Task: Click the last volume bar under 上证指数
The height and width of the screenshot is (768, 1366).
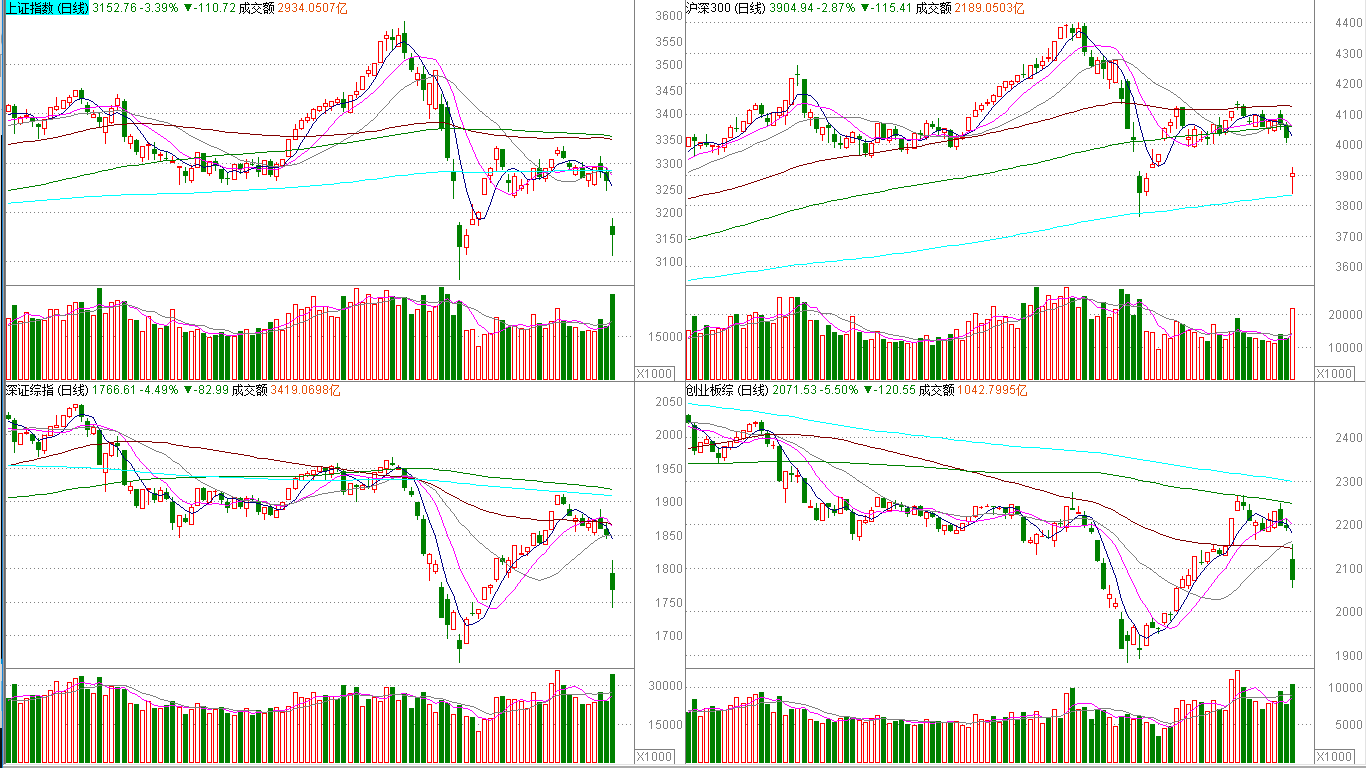Action: click(x=612, y=336)
